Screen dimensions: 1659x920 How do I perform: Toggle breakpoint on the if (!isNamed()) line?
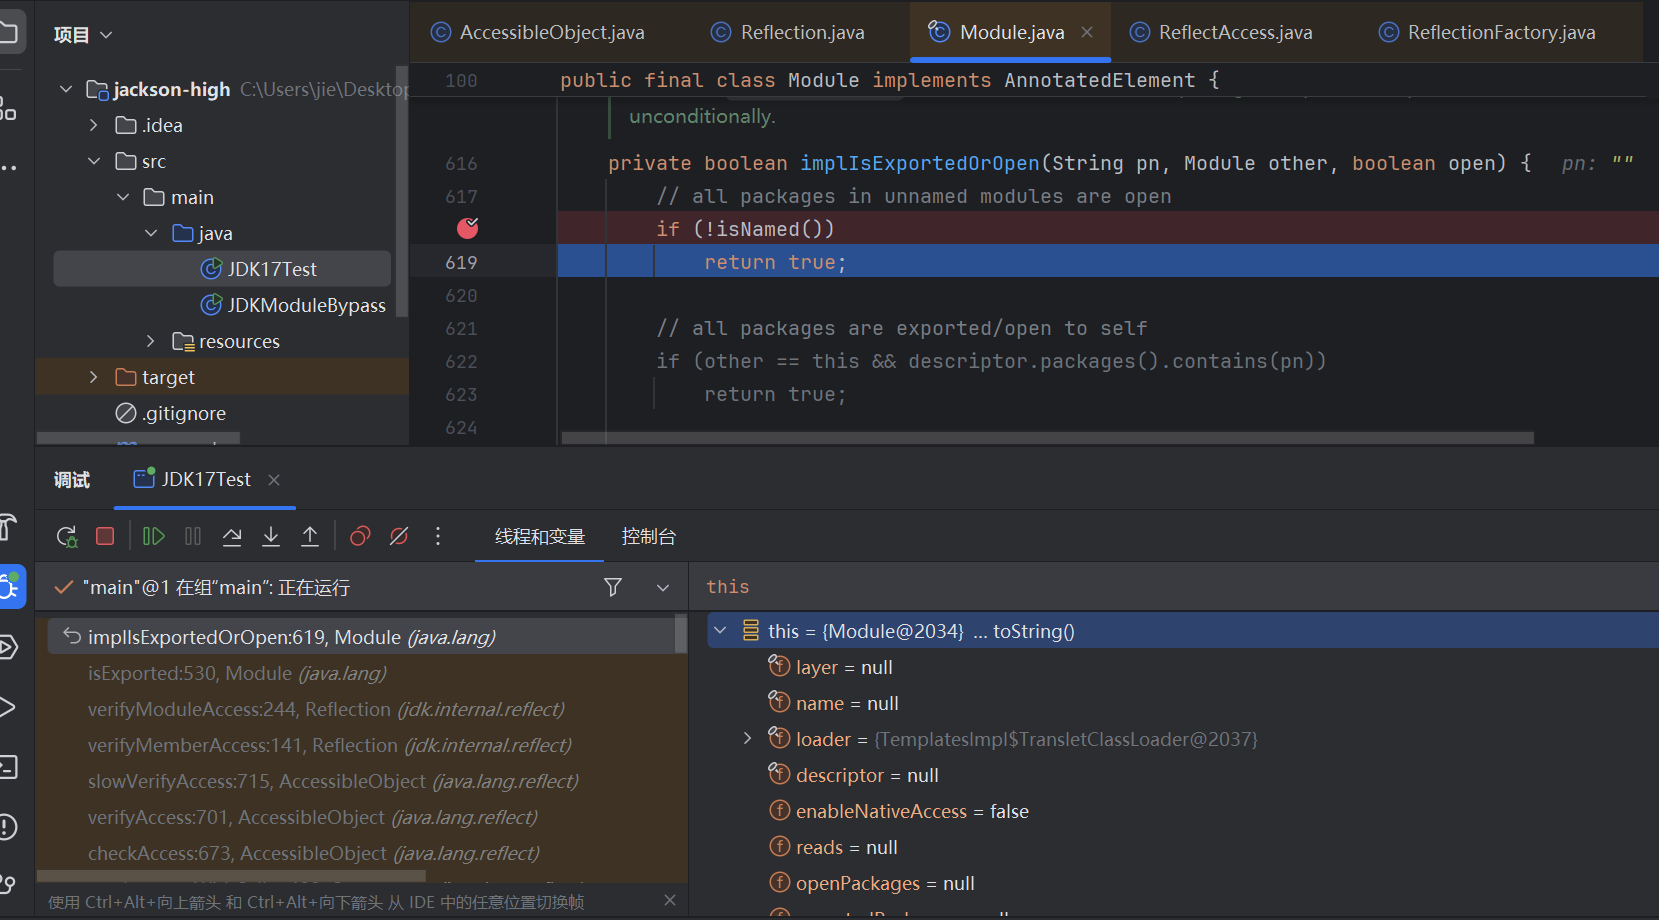[x=467, y=229]
